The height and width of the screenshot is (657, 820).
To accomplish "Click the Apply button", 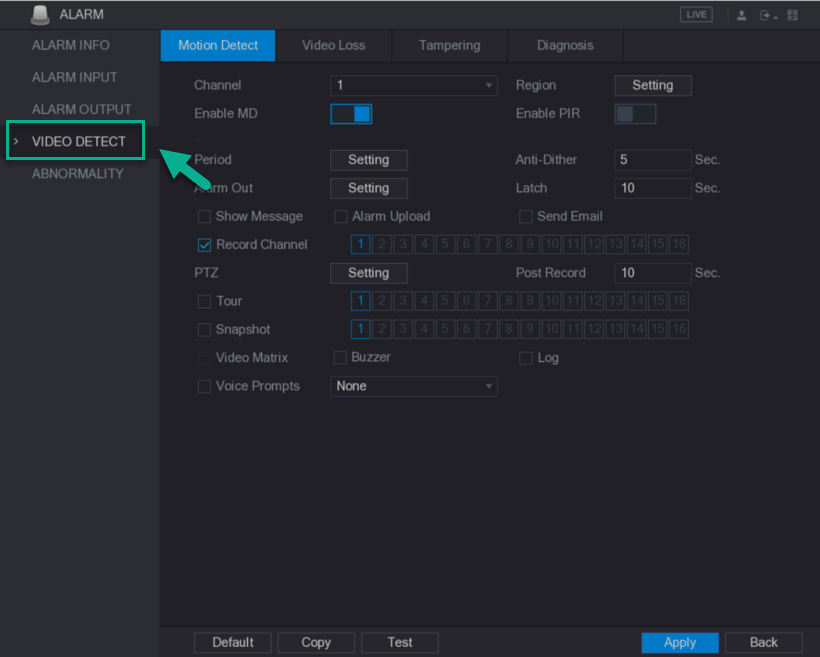I will (680, 643).
